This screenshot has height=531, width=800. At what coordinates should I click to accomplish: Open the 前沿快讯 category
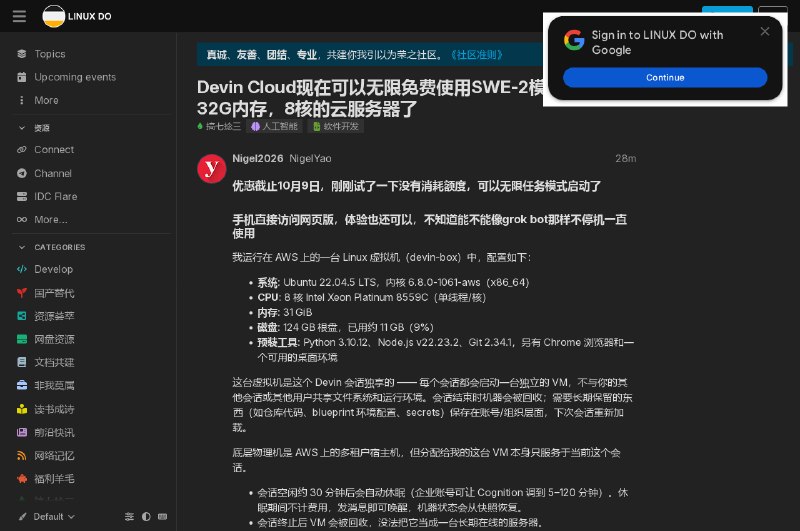[54, 433]
